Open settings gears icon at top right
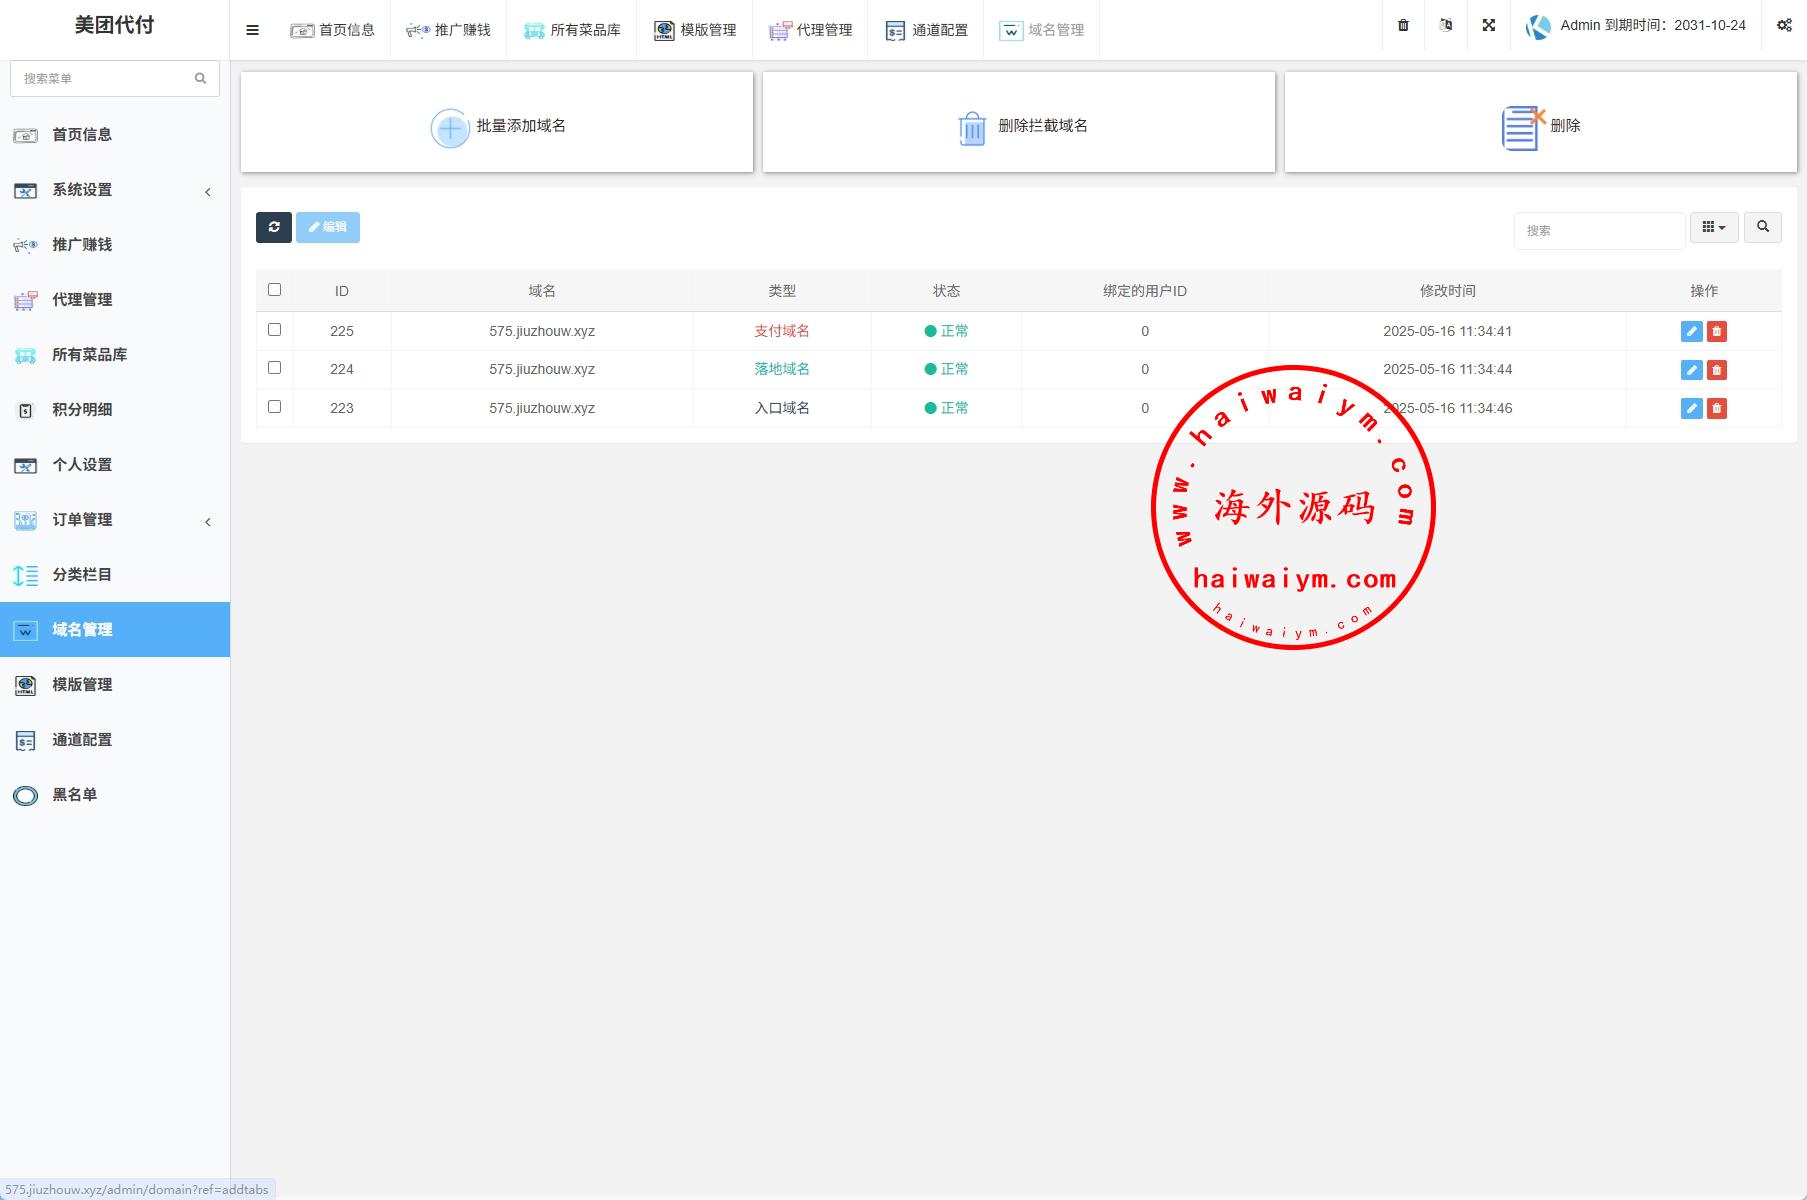Image resolution: width=1807 pixels, height=1200 pixels. (x=1784, y=26)
